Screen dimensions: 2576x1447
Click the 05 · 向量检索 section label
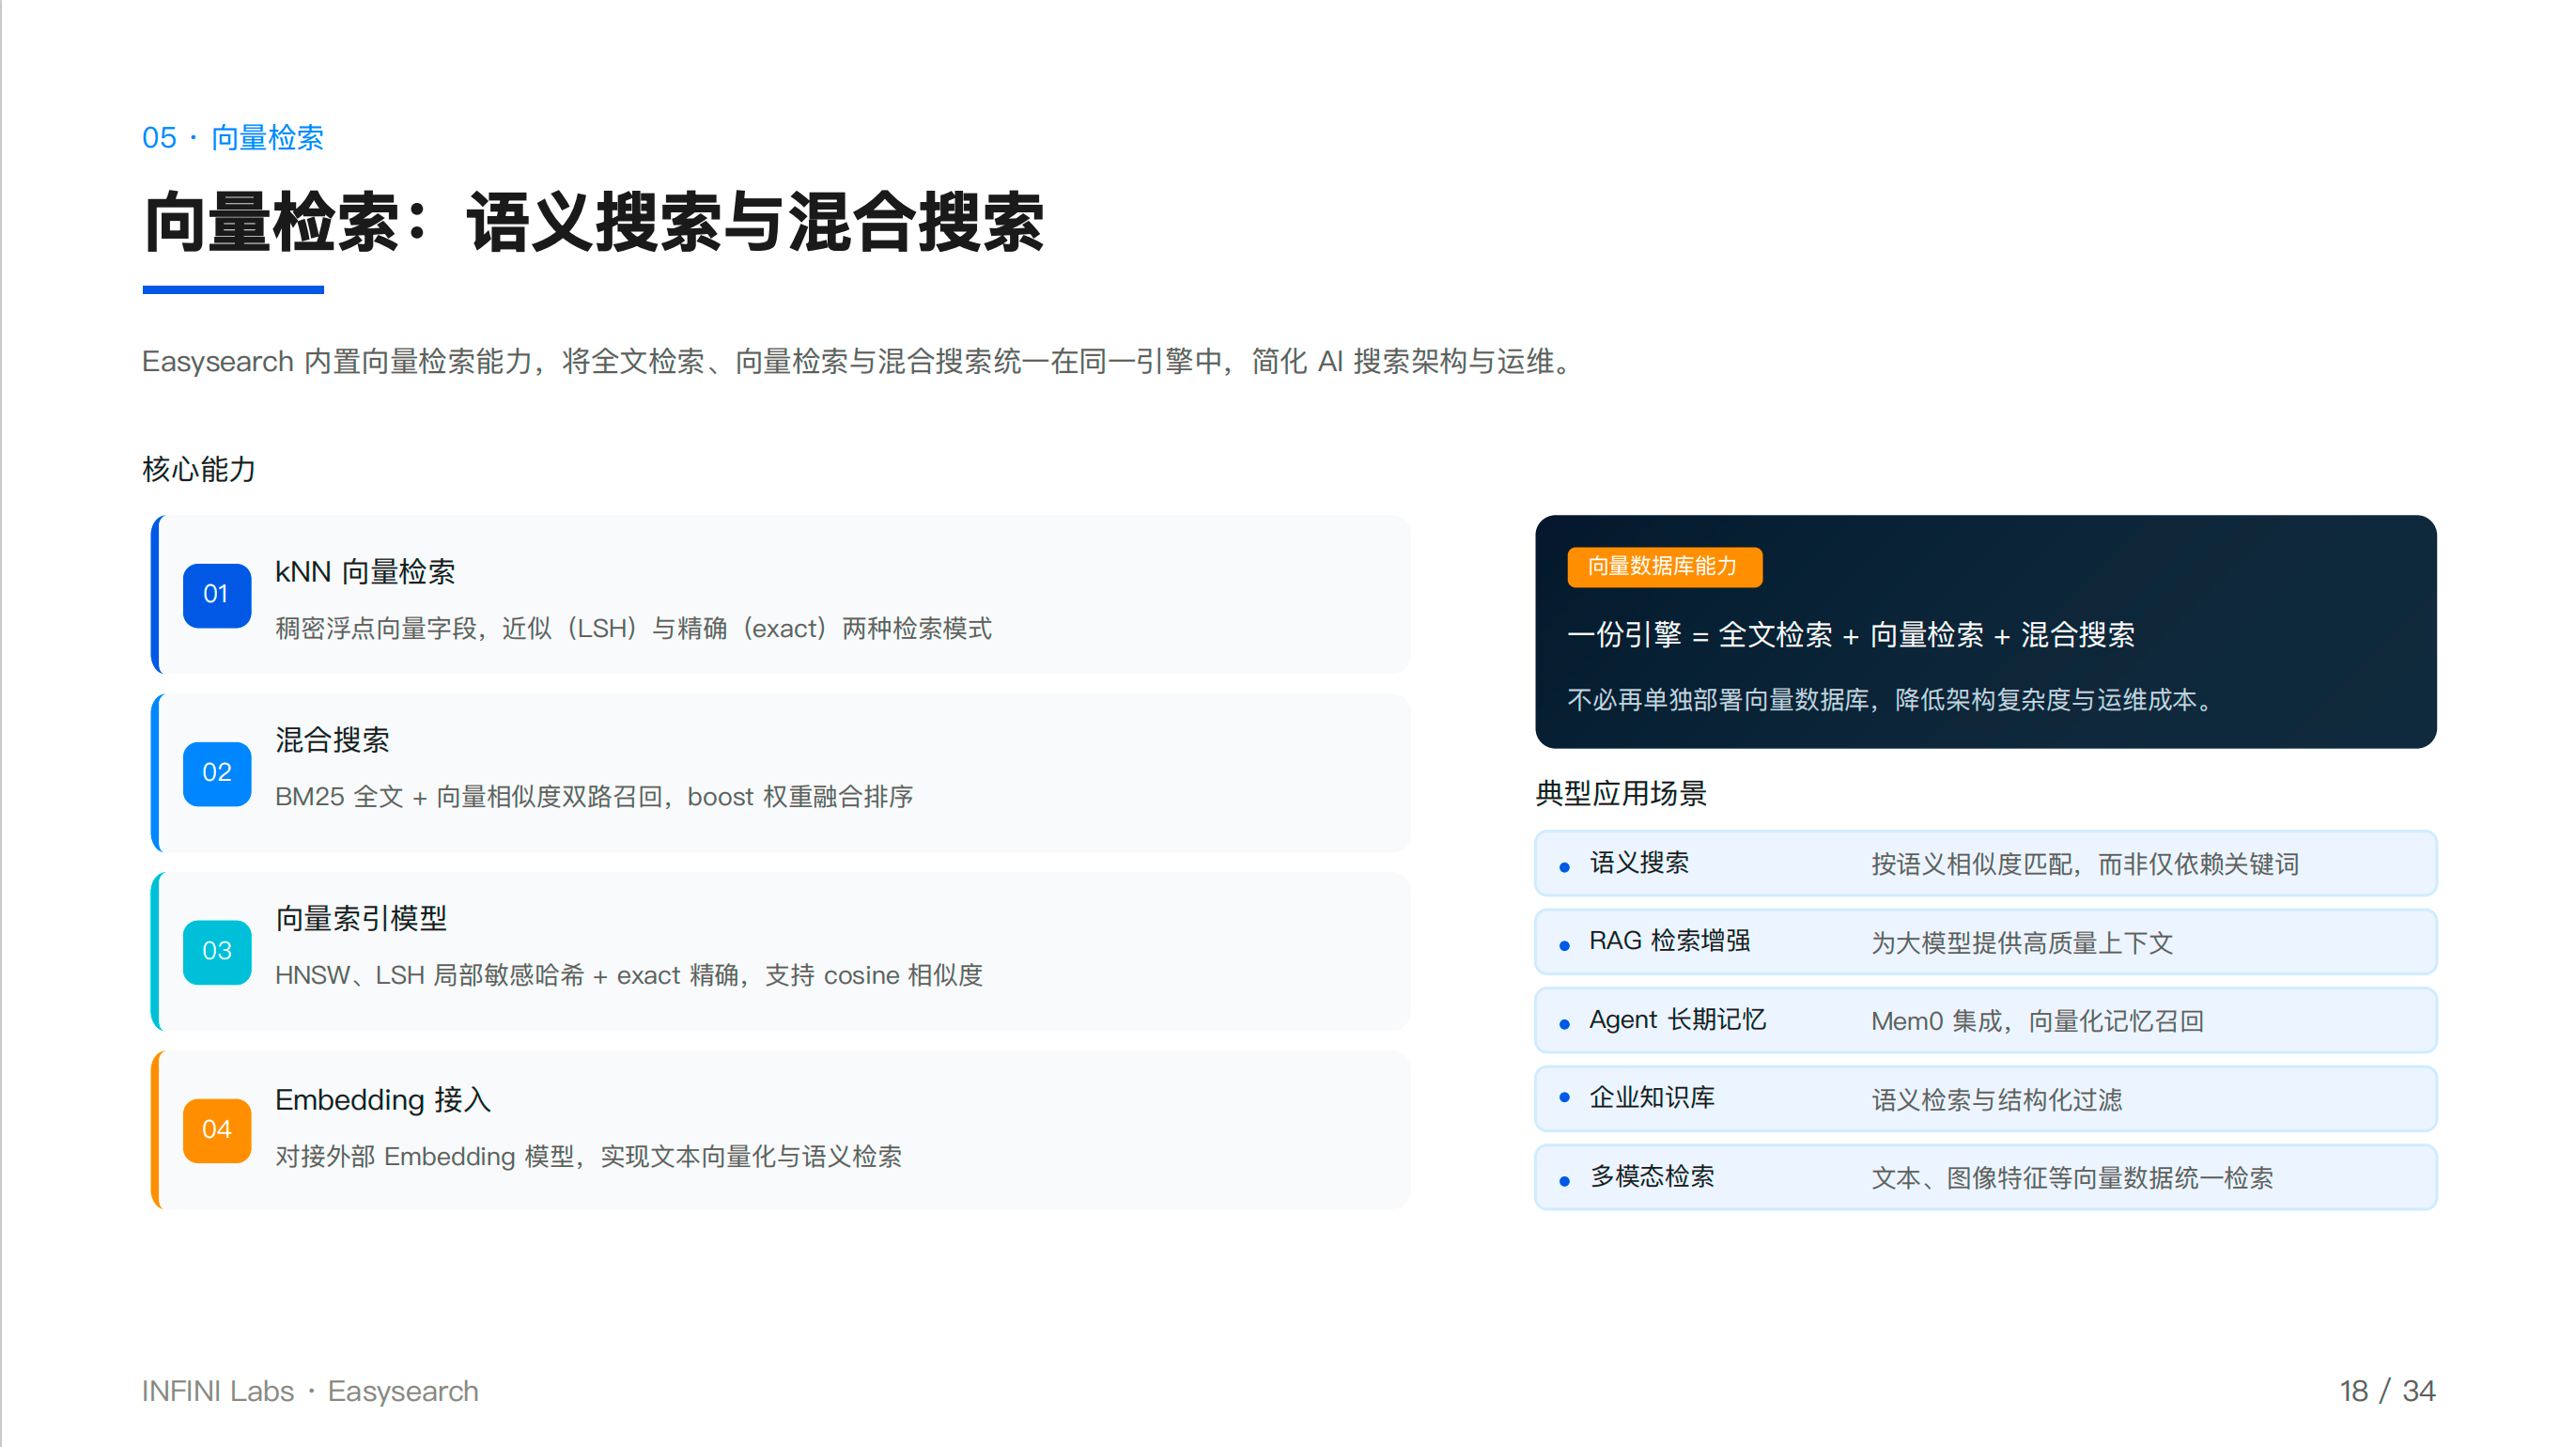[x=233, y=137]
